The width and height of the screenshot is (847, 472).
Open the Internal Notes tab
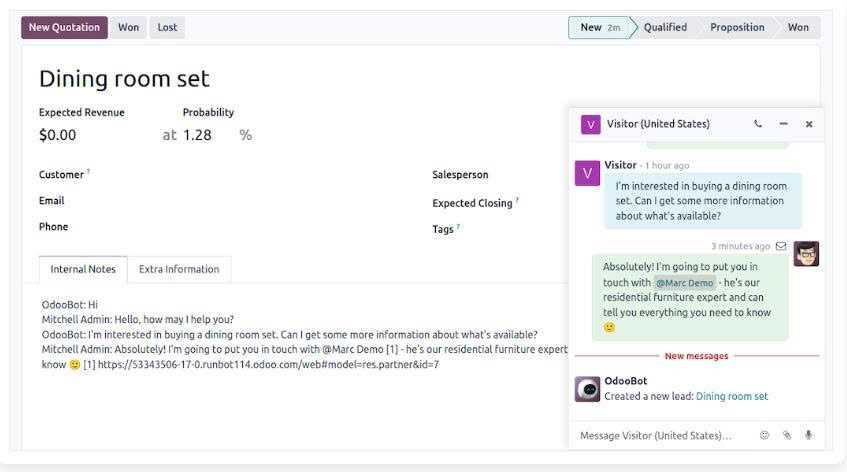click(x=83, y=269)
